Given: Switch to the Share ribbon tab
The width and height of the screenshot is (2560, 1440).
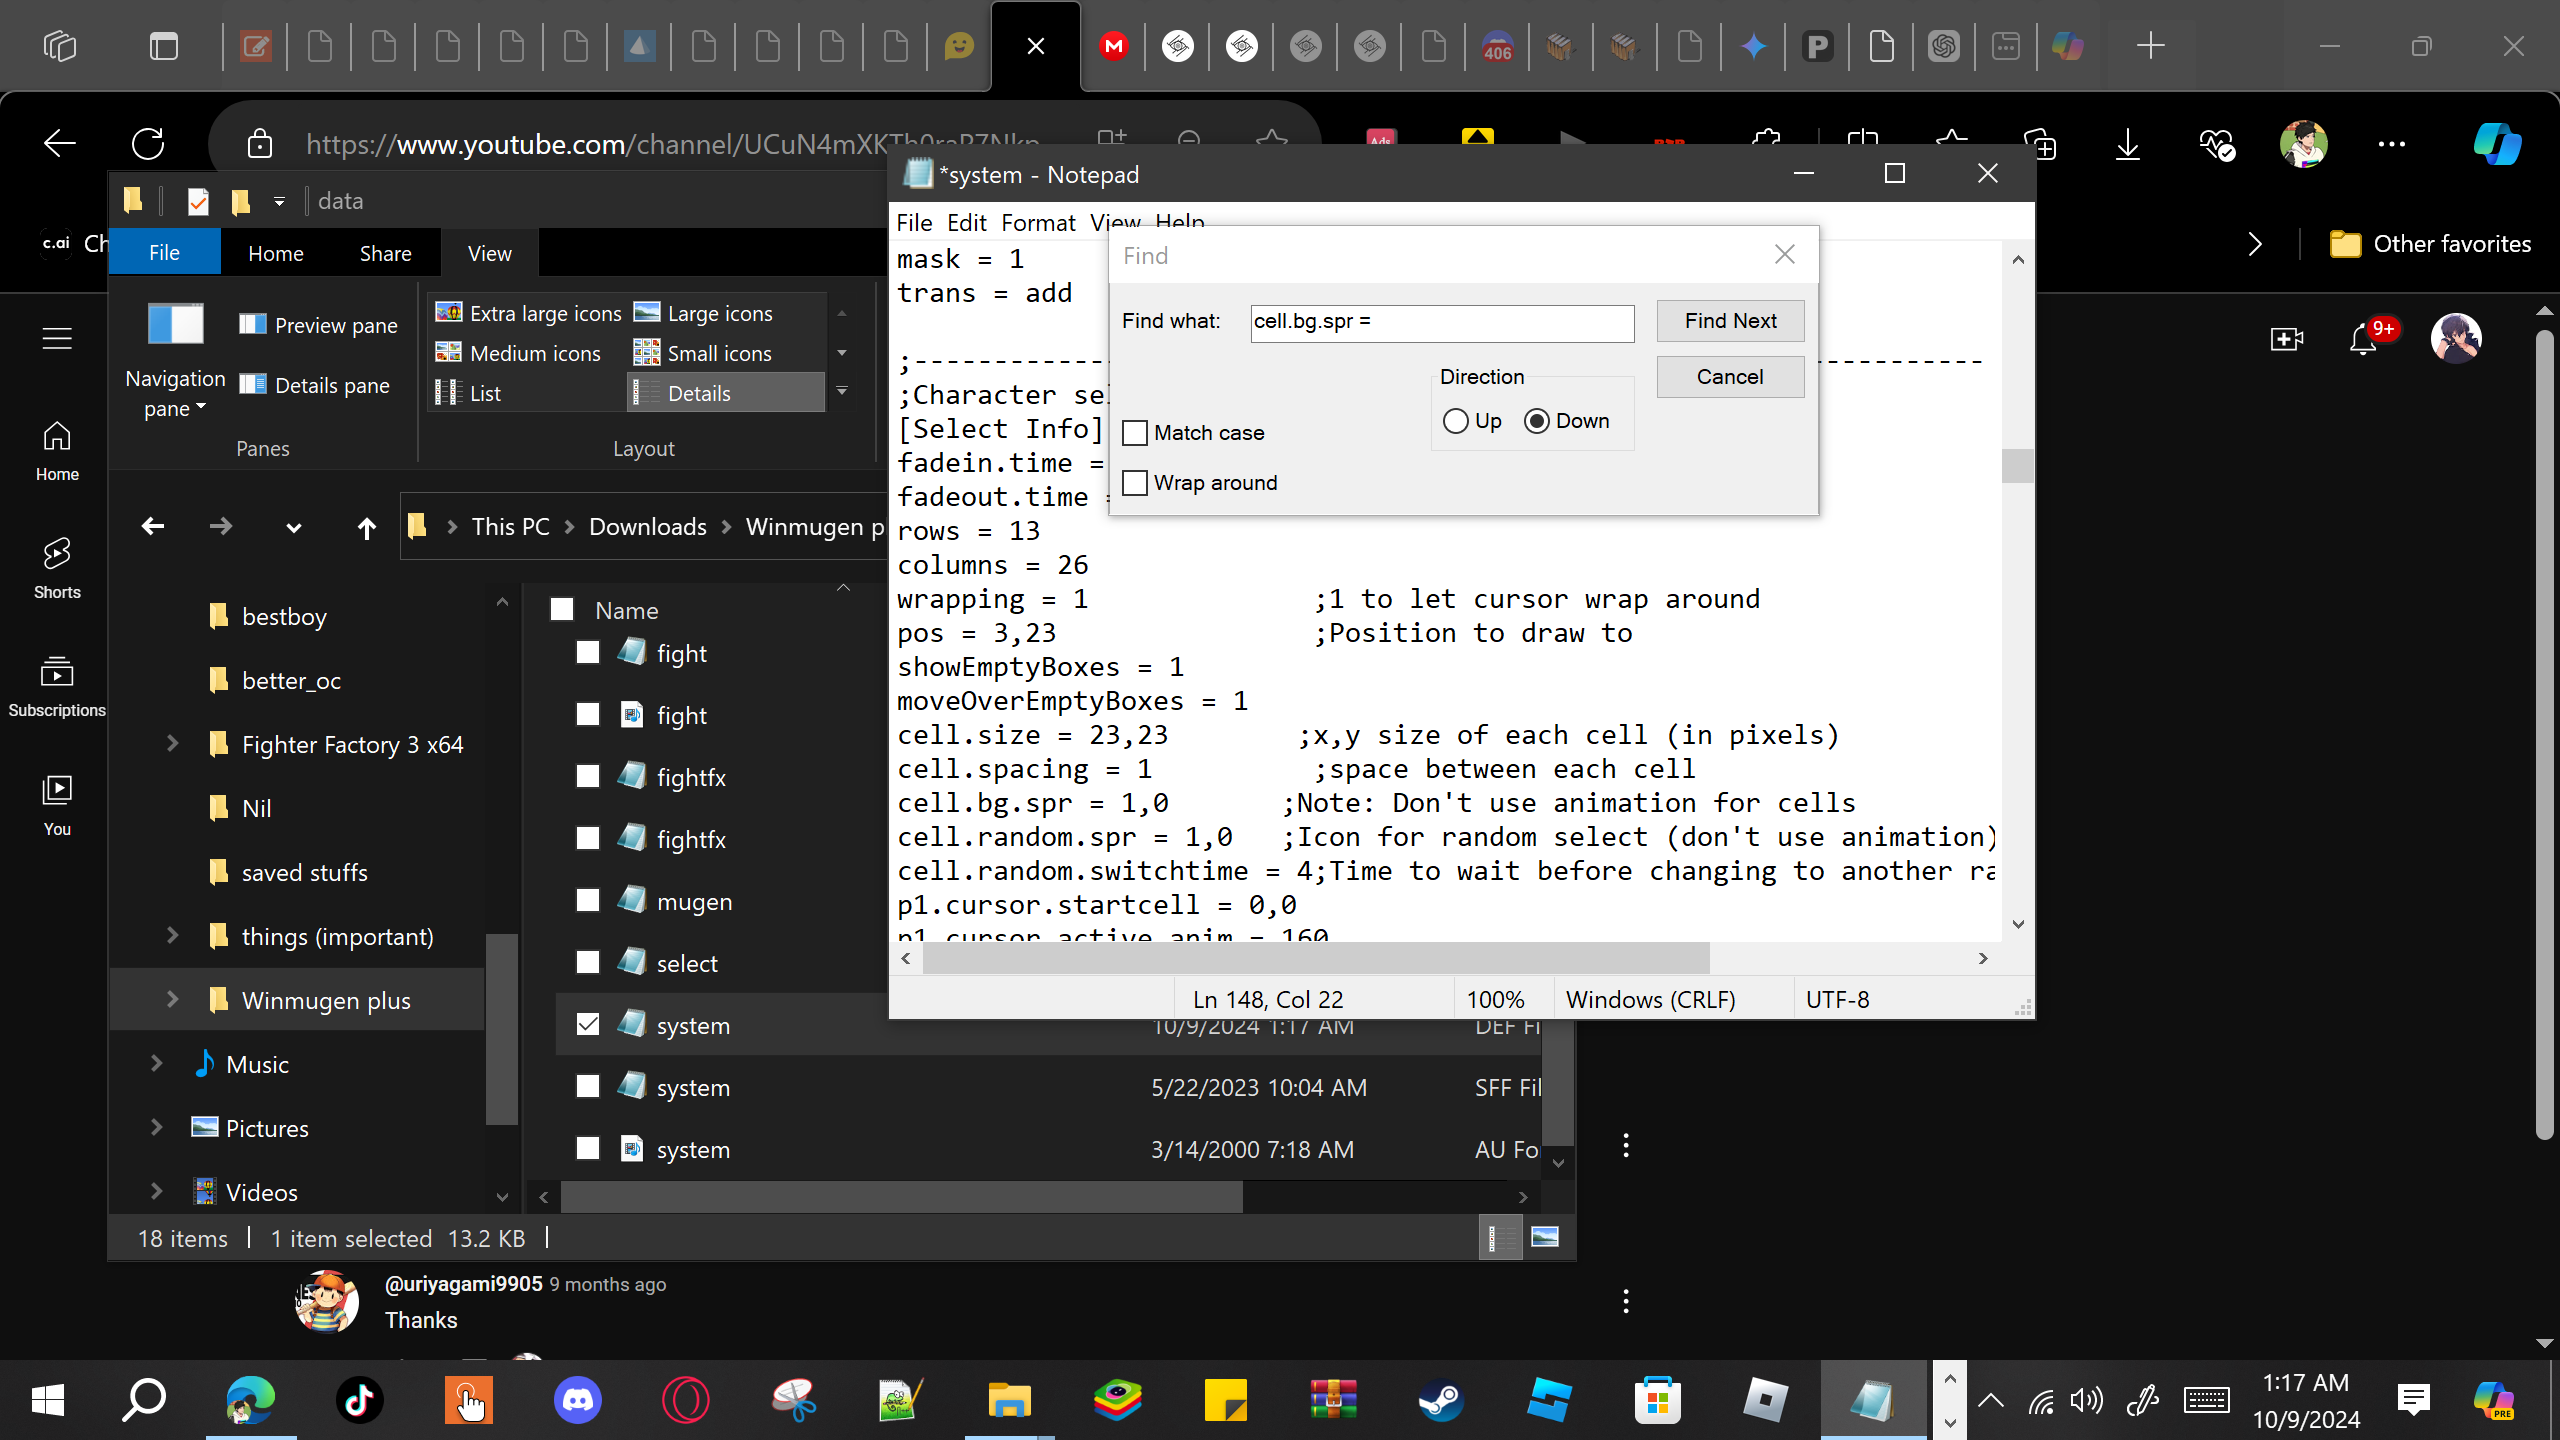Looking at the screenshot, I should [x=385, y=253].
